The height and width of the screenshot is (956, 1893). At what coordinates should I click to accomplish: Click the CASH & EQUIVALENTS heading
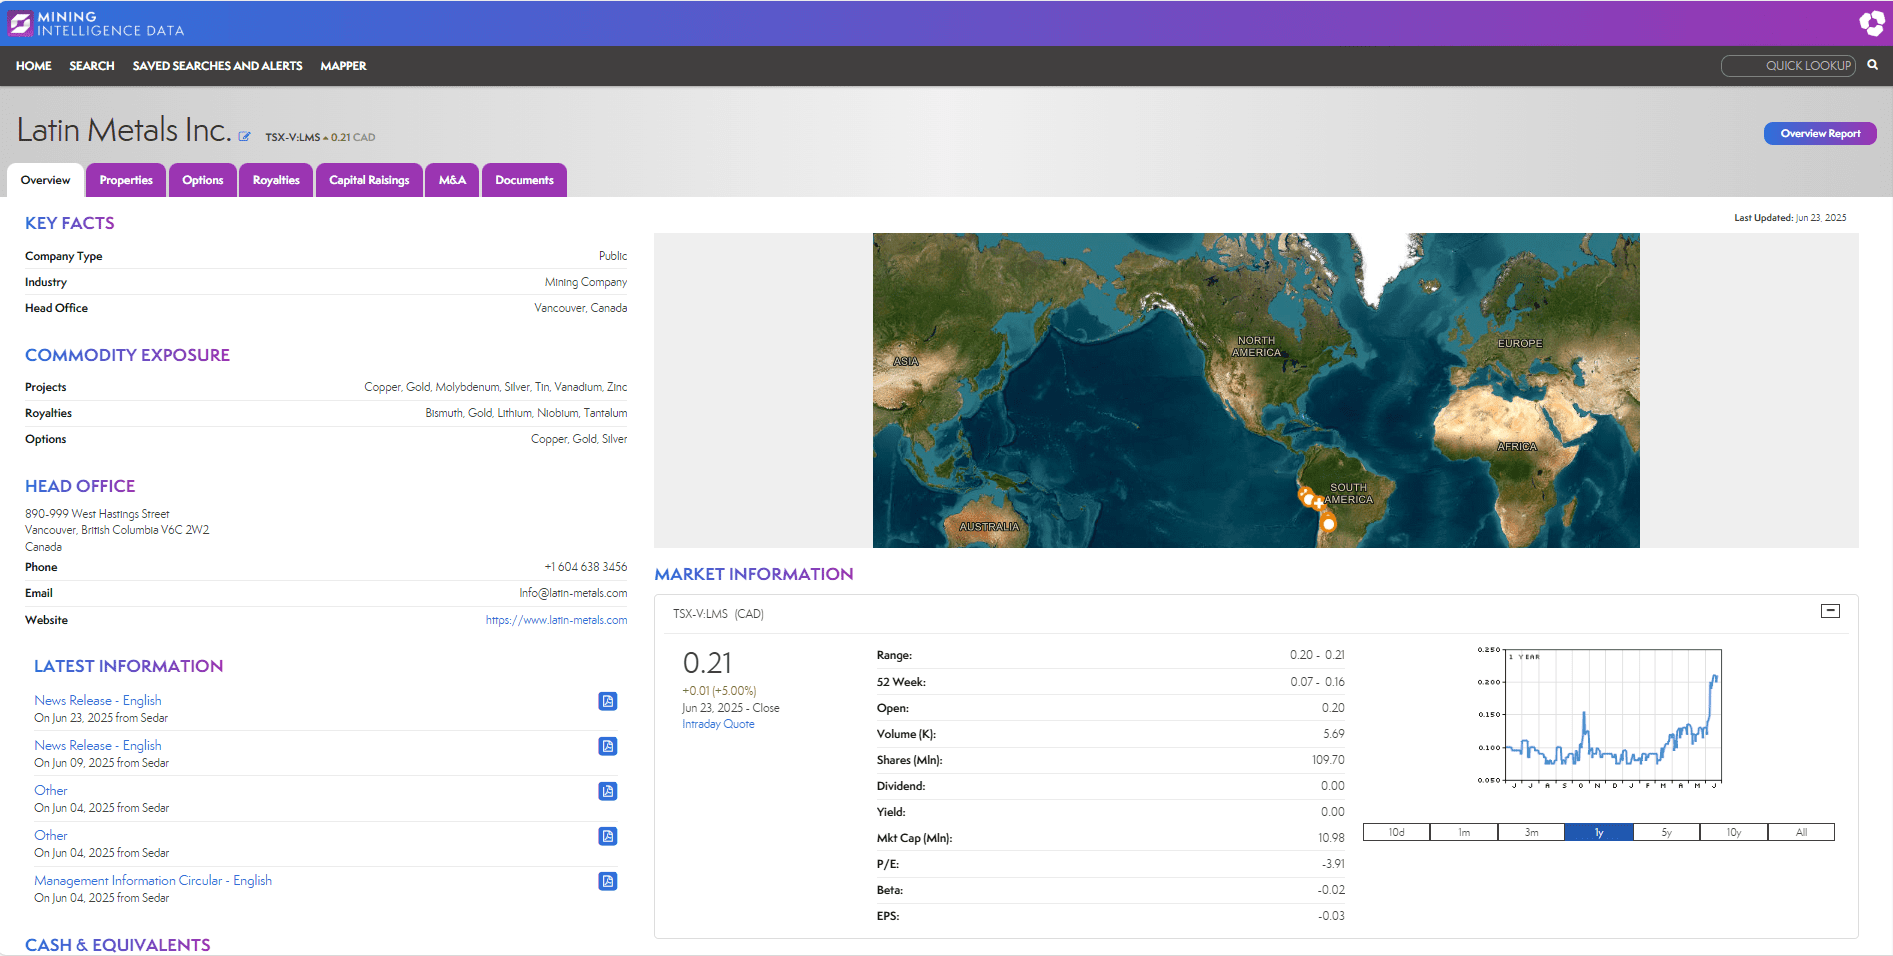118,945
